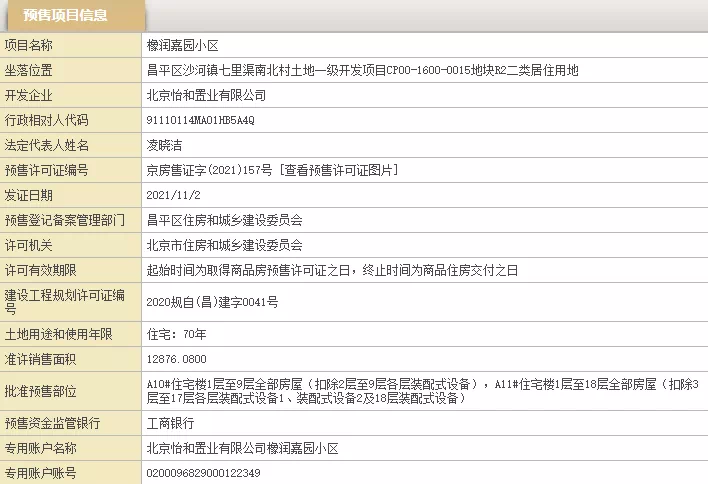Click the 预售登记备案管理部门 label
Screen dimensions: 708x484
coord(65,220)
